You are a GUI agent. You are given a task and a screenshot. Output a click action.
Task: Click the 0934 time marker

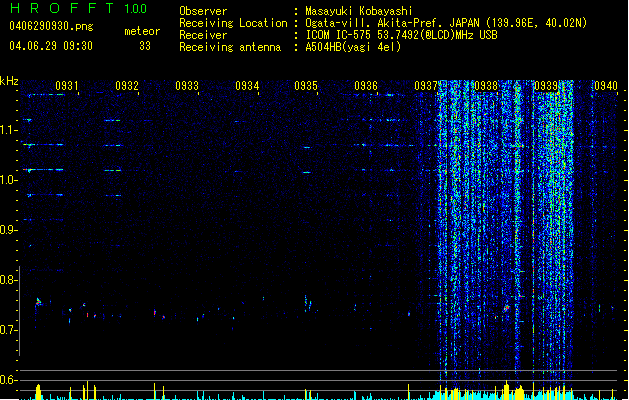click(247, 85)
